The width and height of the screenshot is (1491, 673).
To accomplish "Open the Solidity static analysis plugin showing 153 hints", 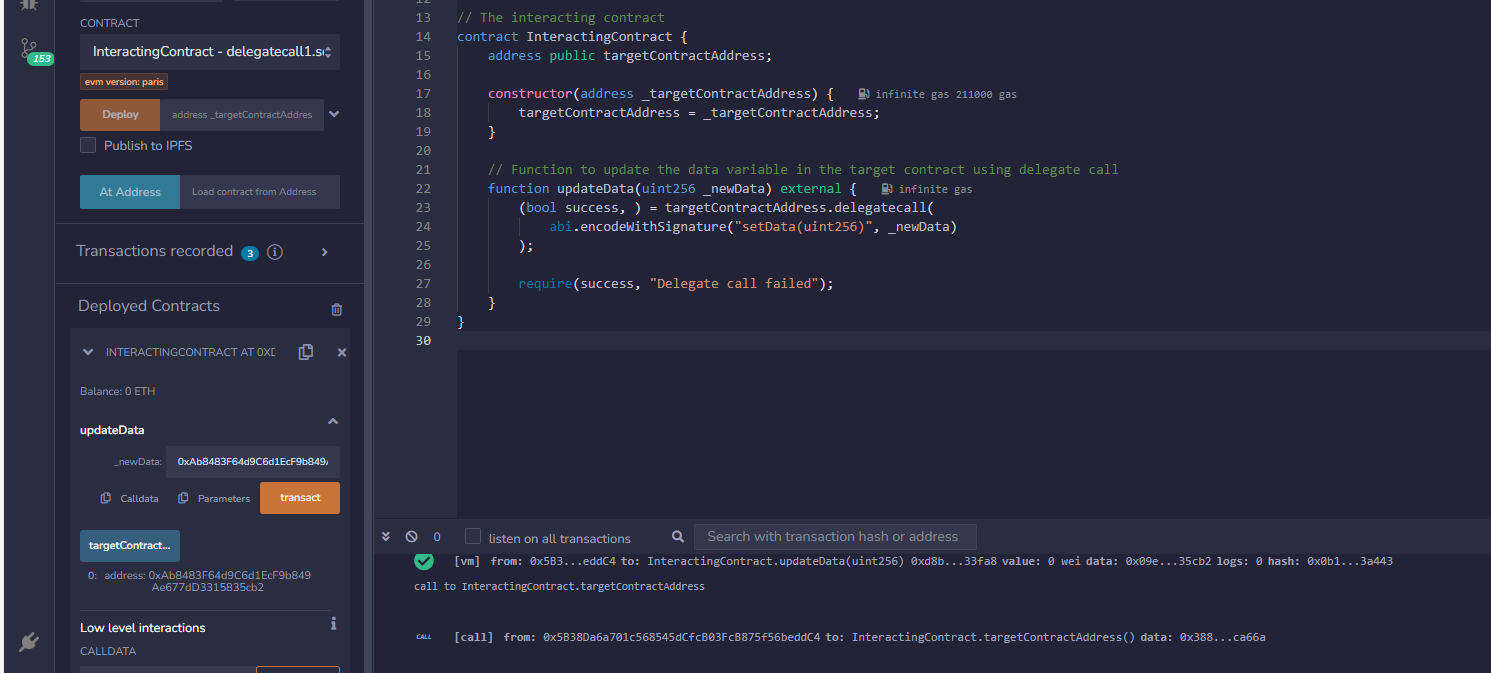I will (30, 47).
